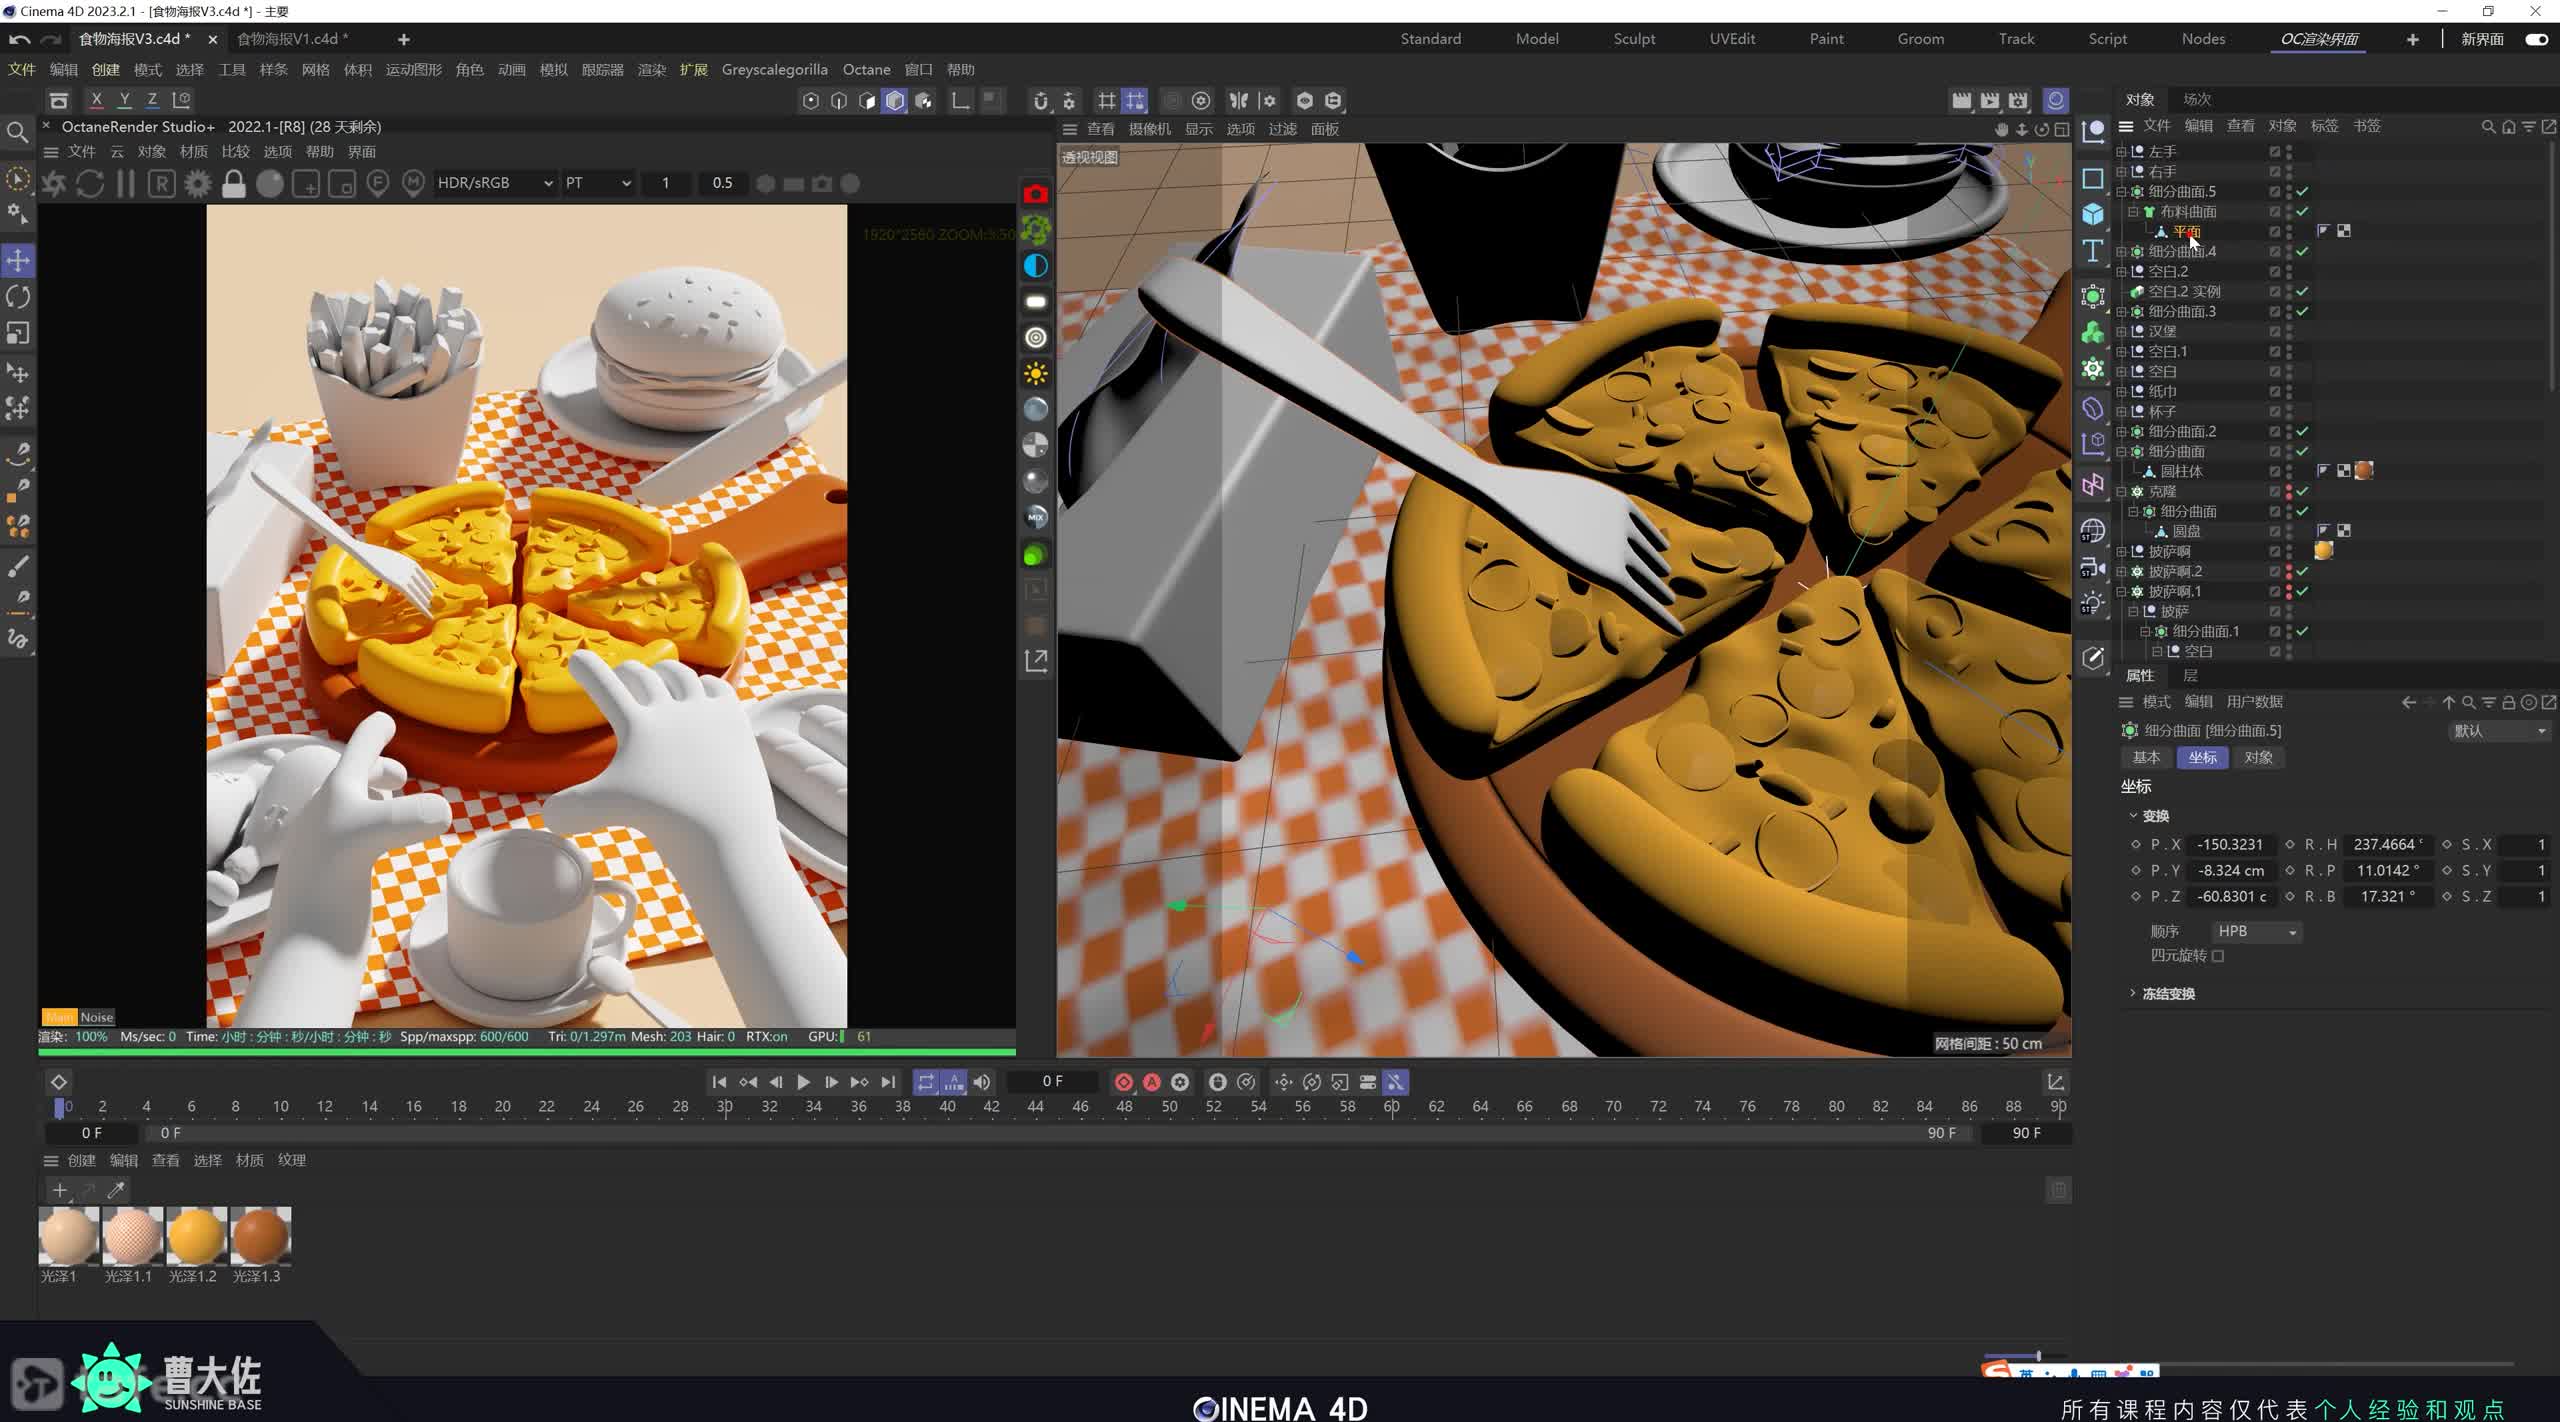Select the Rotate tool in left toolbar
This screenshot has width=2560, height=1422.
pyautogui.click(x=18, y=297)
